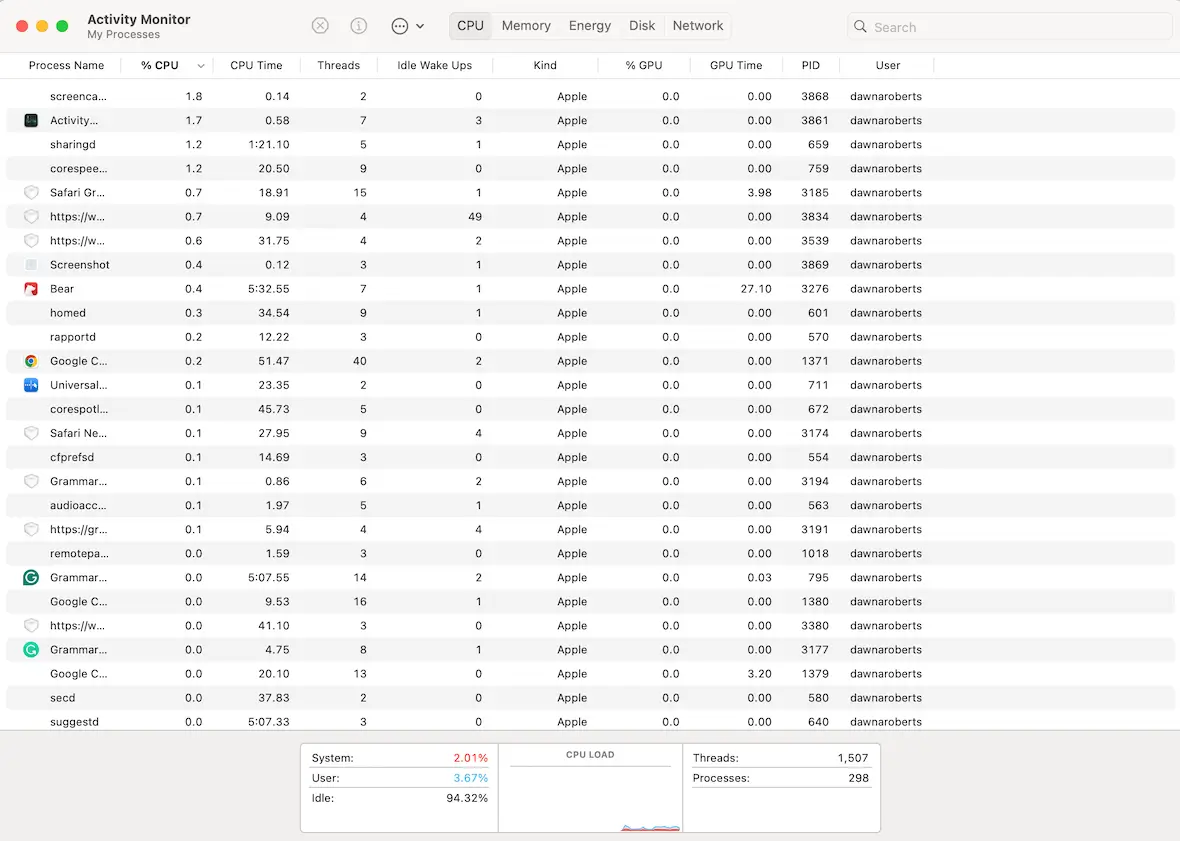Sort by User column header
Screen dimensions: 1180x841
pyautogui.click(x=888, y=65)
